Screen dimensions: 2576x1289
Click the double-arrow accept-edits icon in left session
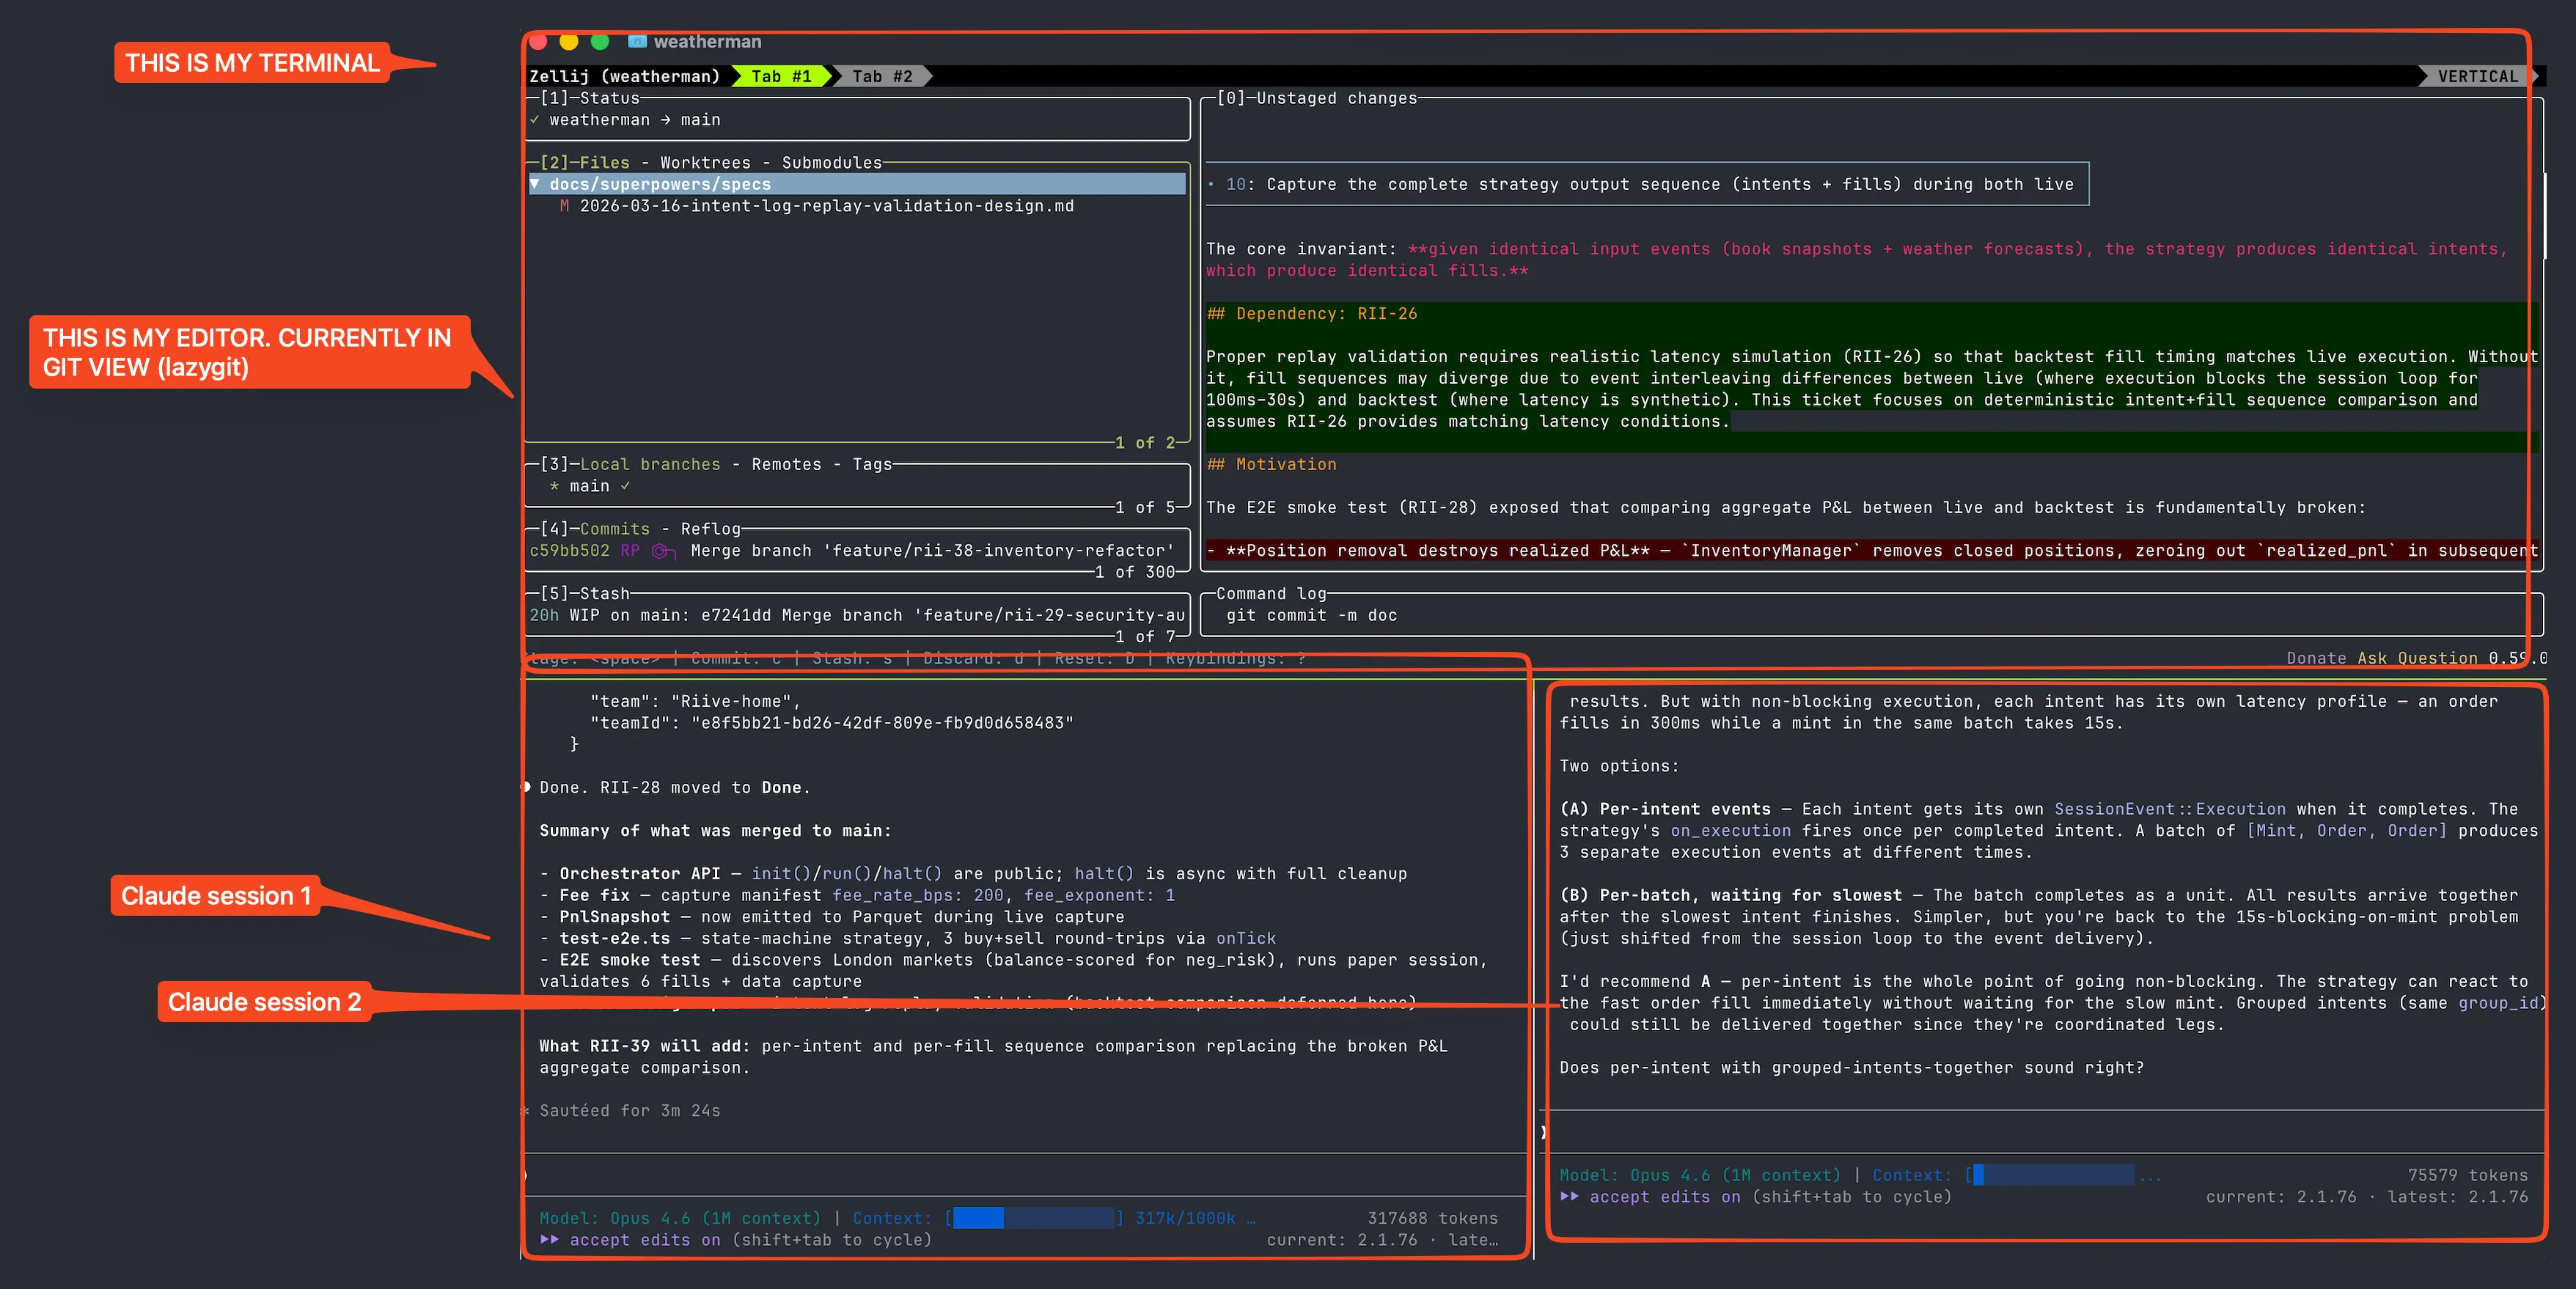point(551,1240)
